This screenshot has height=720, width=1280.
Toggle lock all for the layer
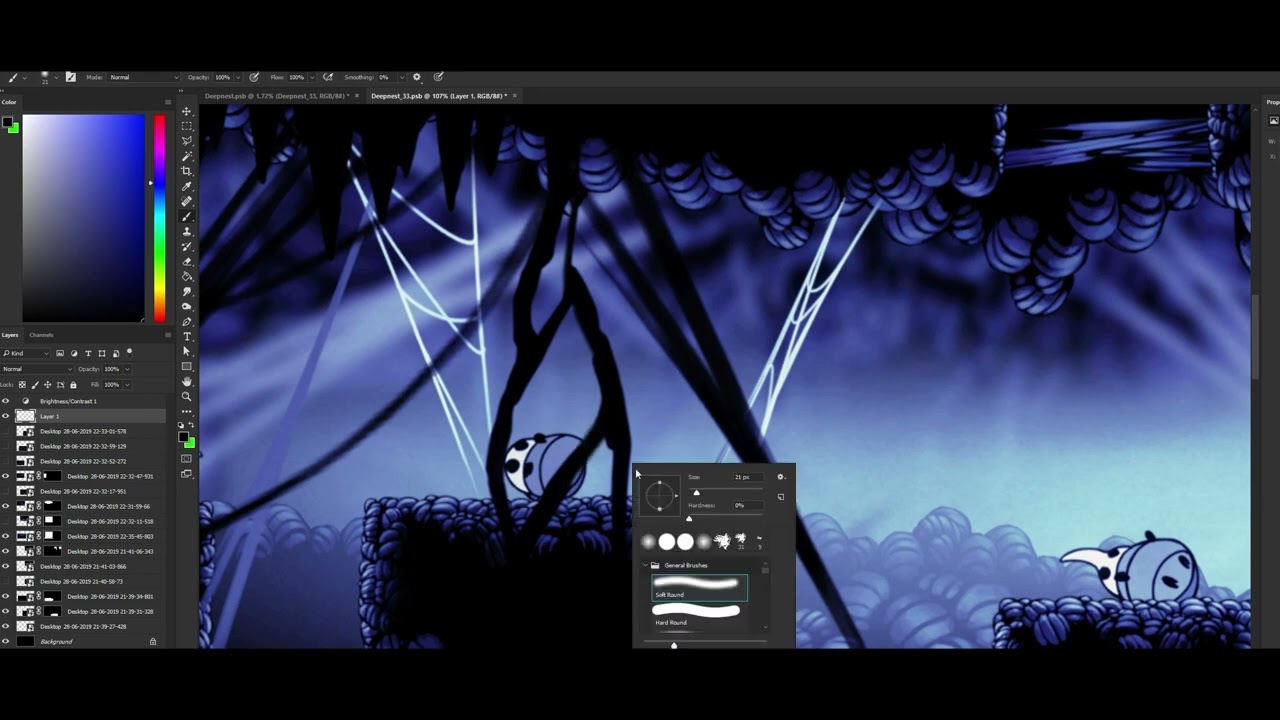pyautogui.click(x=73, y=385)
